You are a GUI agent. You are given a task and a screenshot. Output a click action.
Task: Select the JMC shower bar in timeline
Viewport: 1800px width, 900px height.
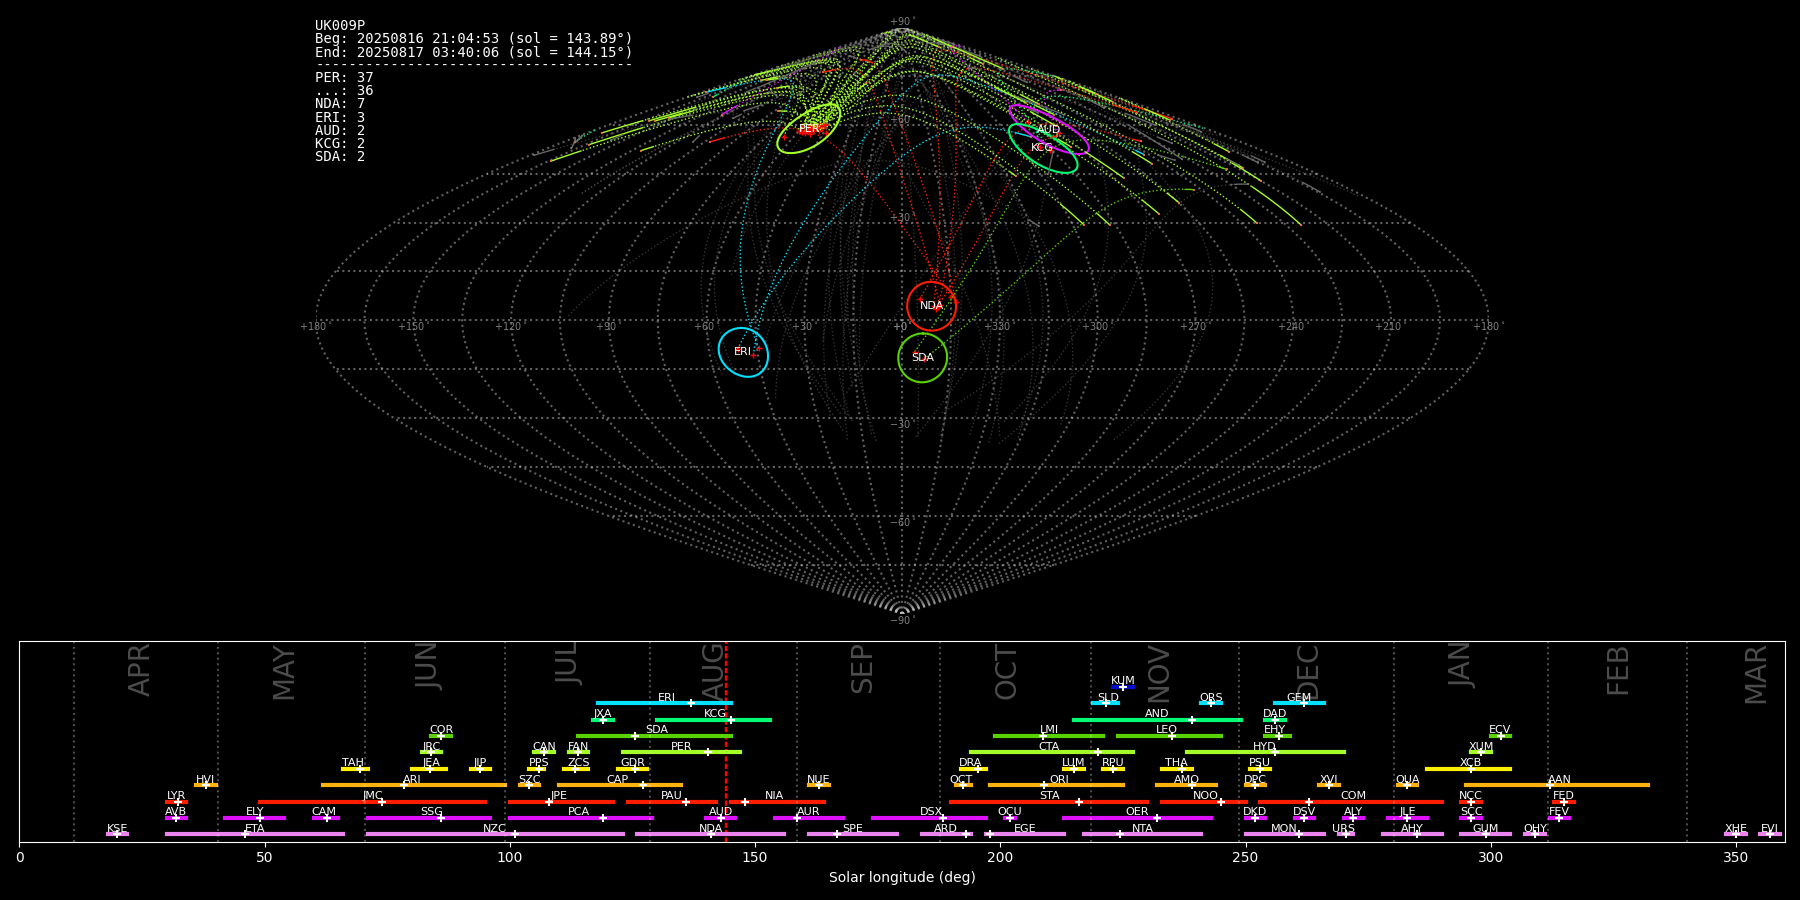click(373, 802)
